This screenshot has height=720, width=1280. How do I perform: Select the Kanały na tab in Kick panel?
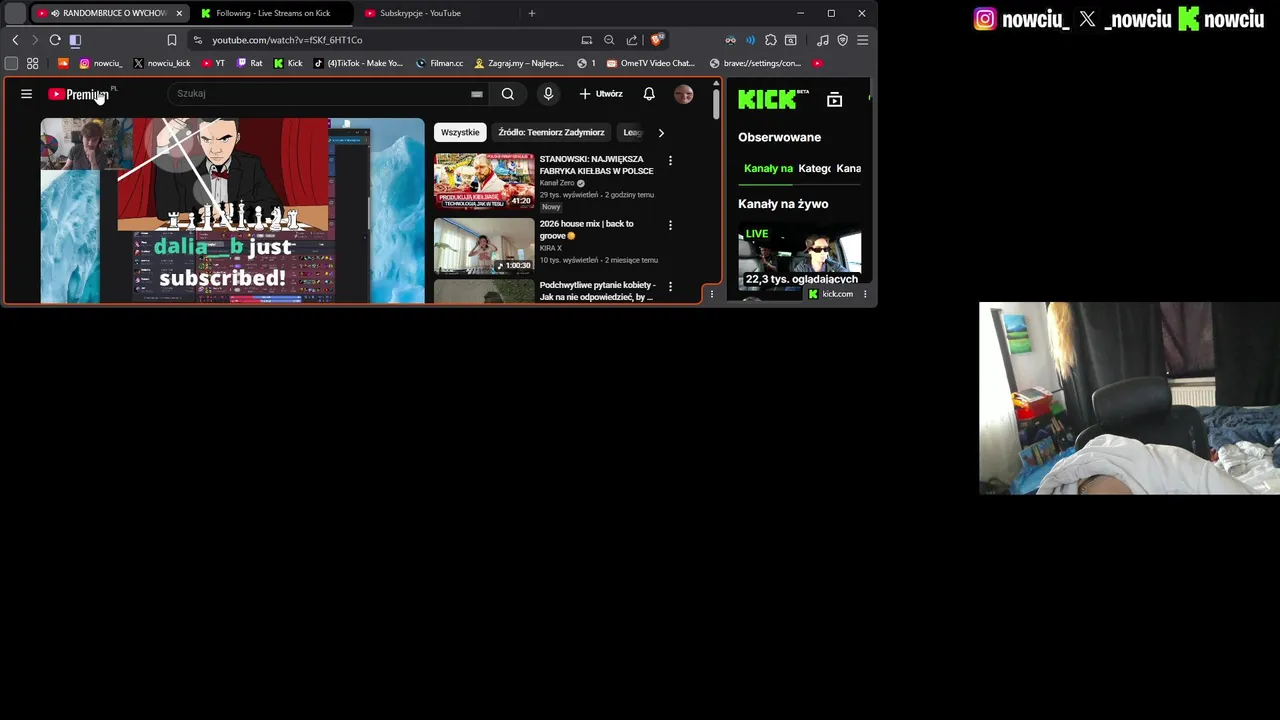click(x=768, y=168)
